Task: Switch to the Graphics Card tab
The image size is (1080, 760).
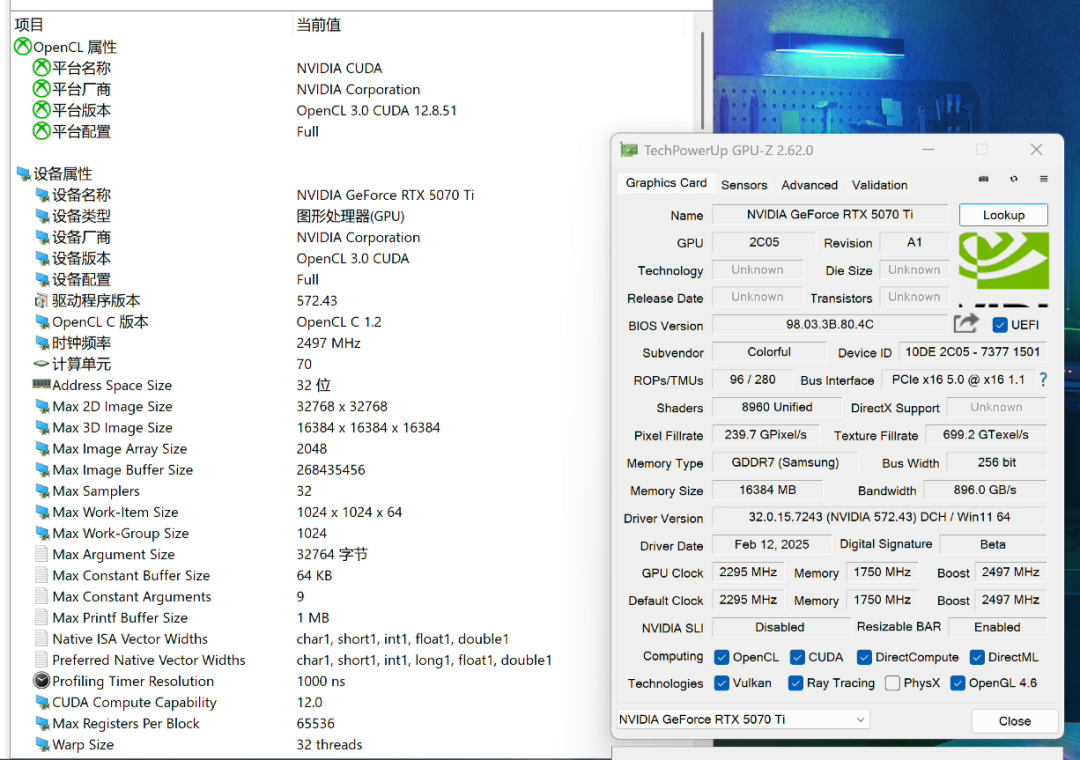Action: 665,183
